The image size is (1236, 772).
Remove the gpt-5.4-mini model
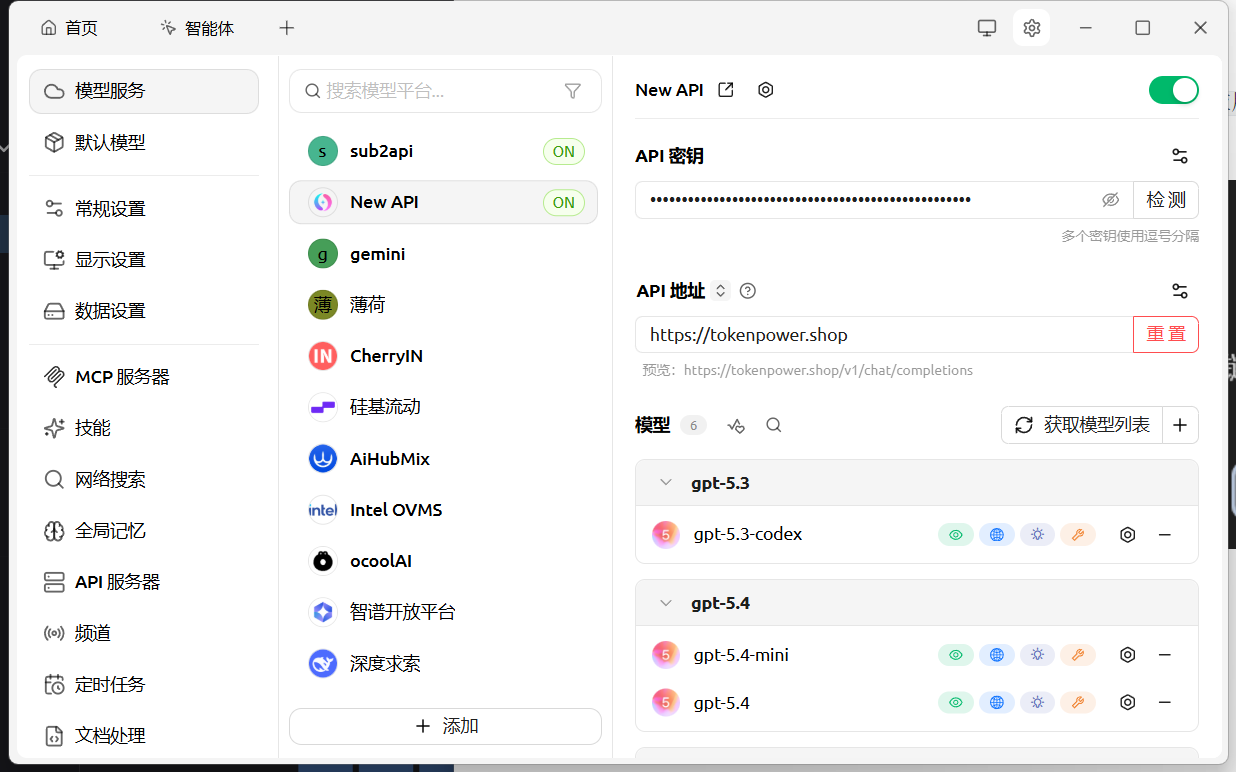point(1165,655)
